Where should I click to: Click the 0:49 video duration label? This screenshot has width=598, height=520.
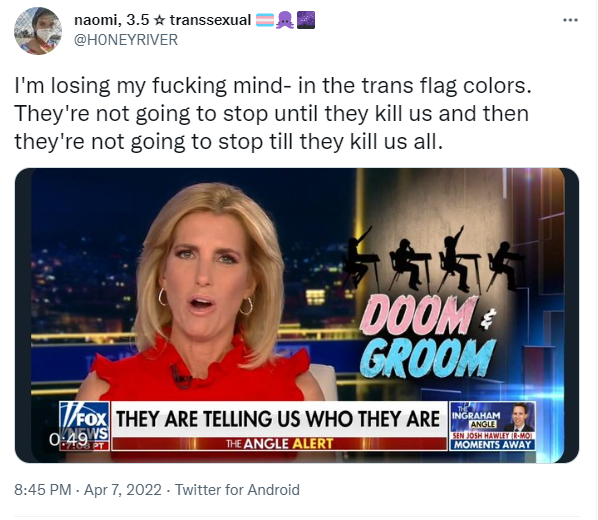(x=68, y=439)
